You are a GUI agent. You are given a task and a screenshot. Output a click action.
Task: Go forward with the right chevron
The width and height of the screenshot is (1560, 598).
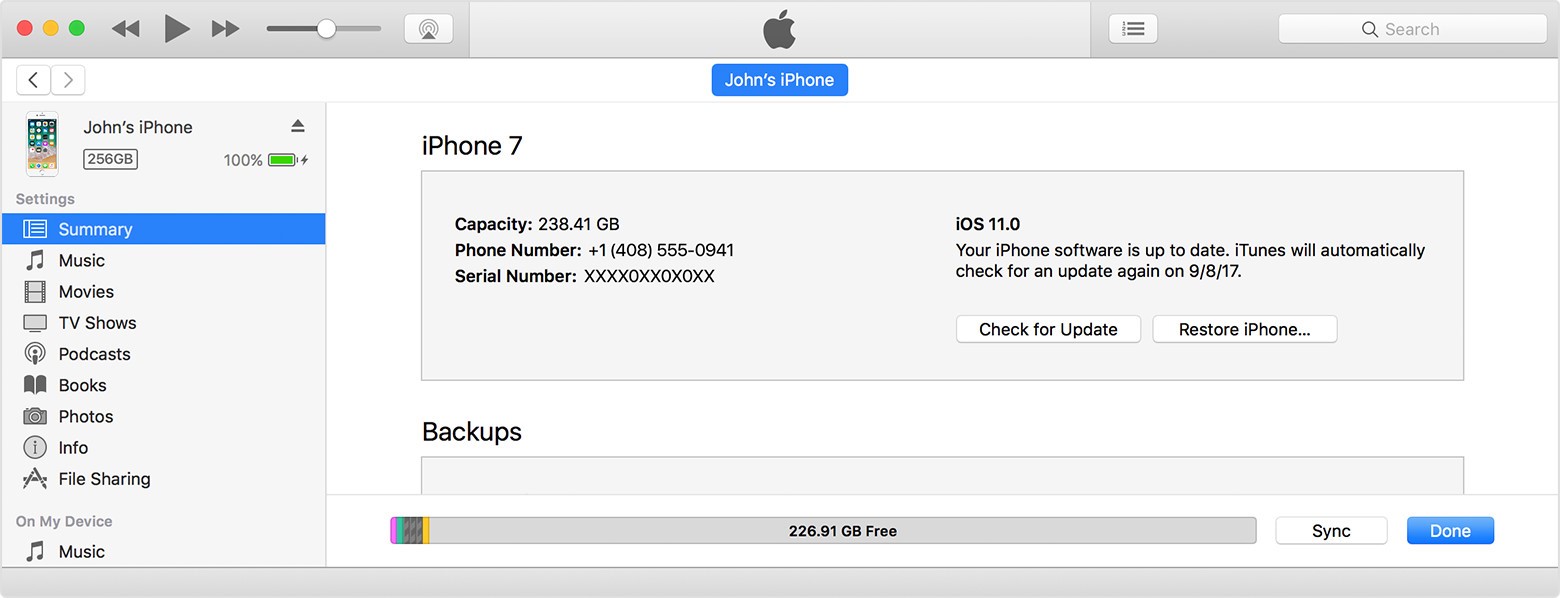click(x=68, y=80)
